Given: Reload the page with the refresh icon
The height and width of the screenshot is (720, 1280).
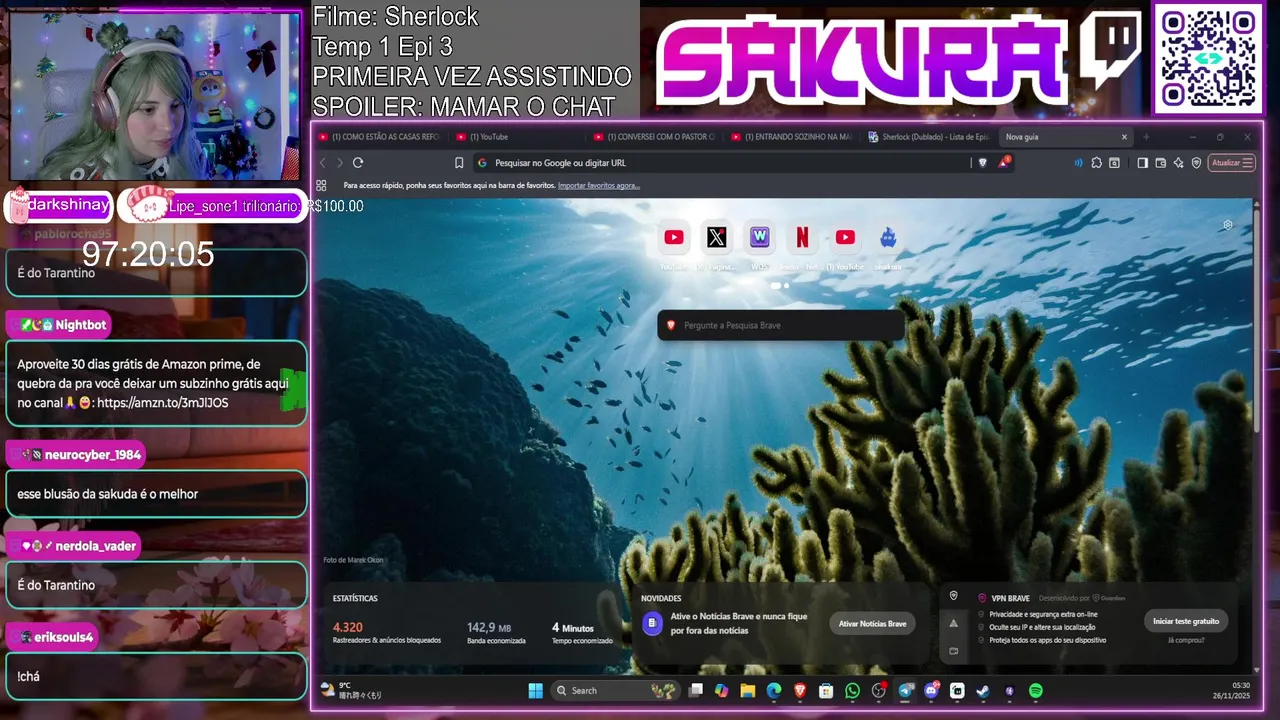Looking at the screenshot, I should point(358,163).
